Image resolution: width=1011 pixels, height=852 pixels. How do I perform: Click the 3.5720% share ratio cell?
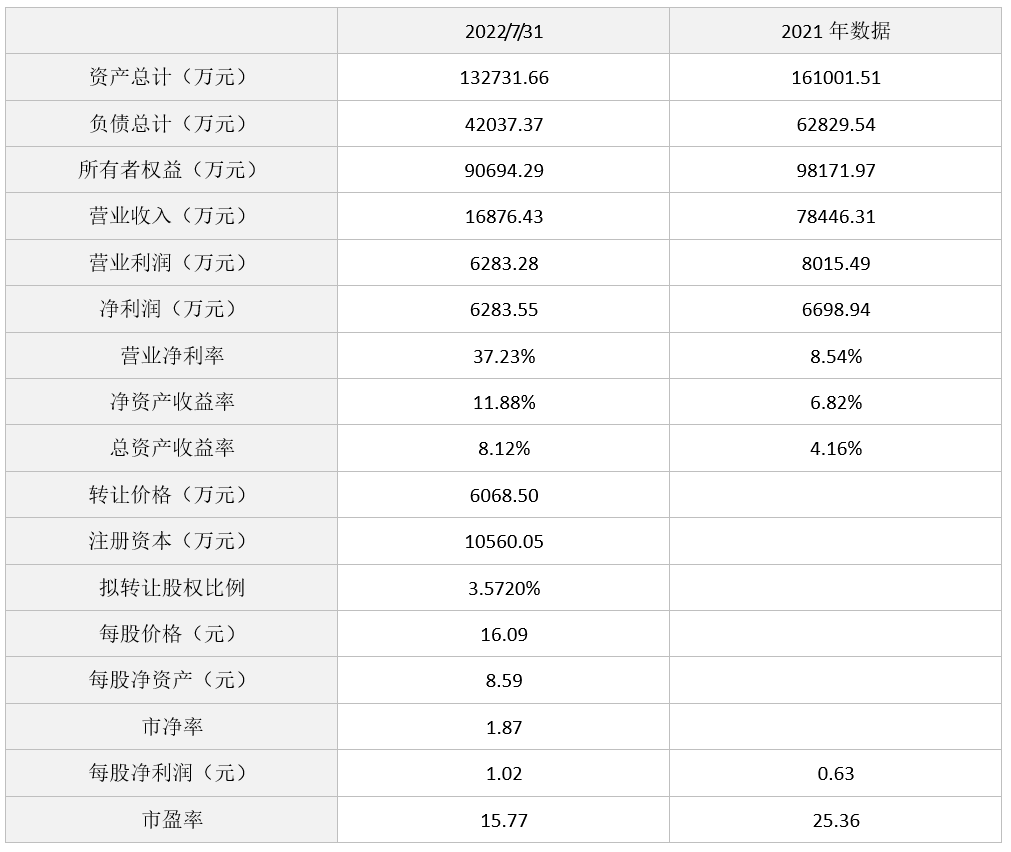point(504,589)
